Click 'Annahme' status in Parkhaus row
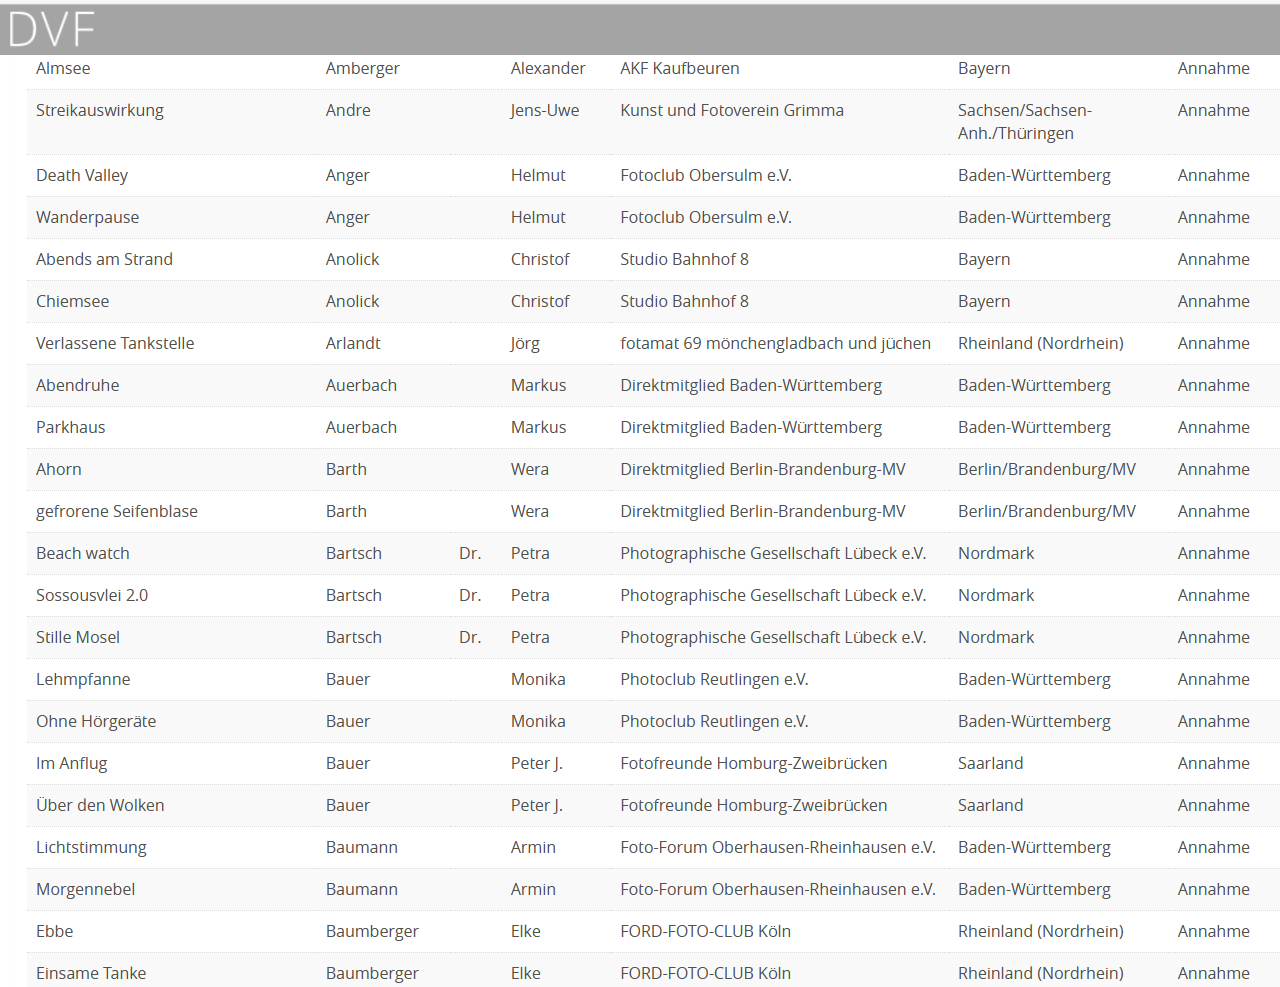 [x=1214, y=427]
